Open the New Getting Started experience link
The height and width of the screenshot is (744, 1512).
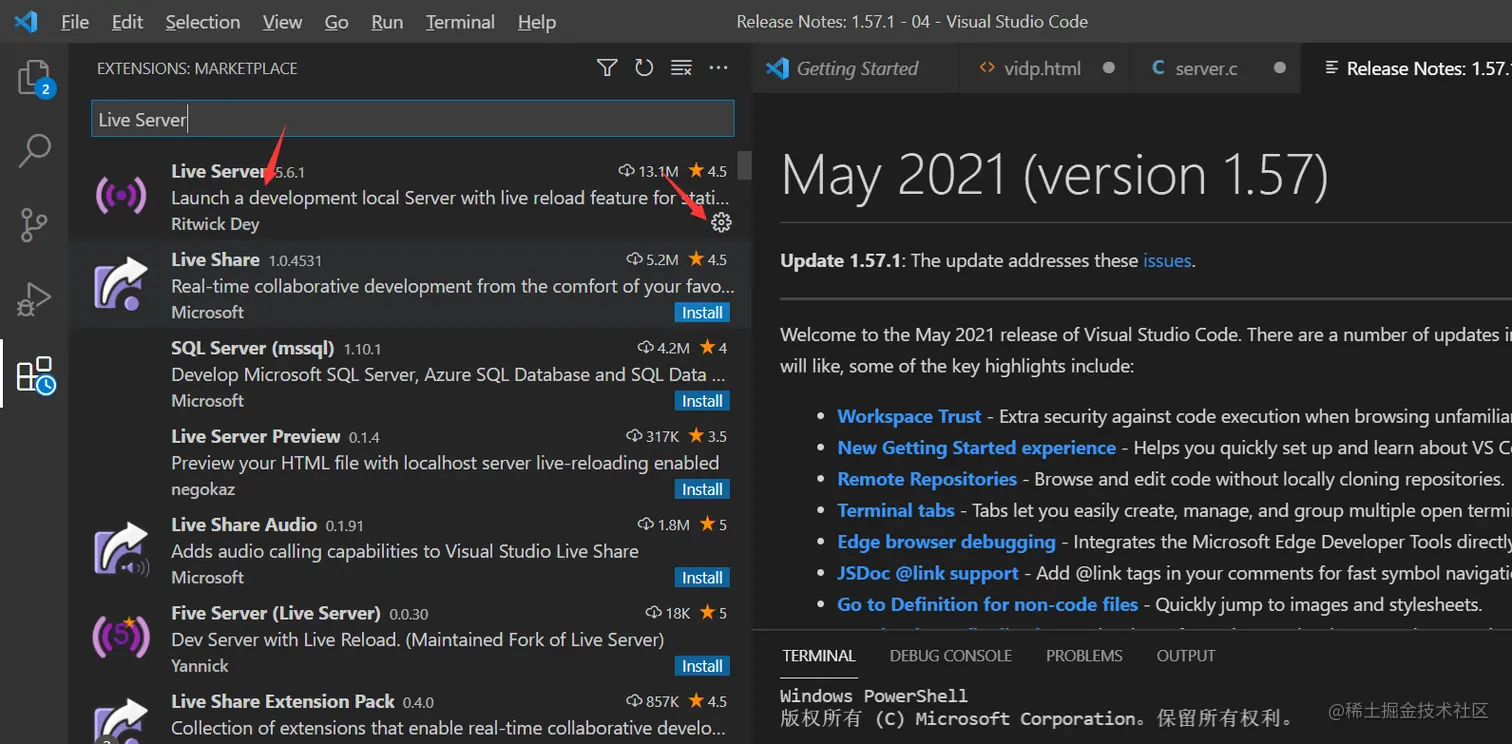(x=976, y=448)
